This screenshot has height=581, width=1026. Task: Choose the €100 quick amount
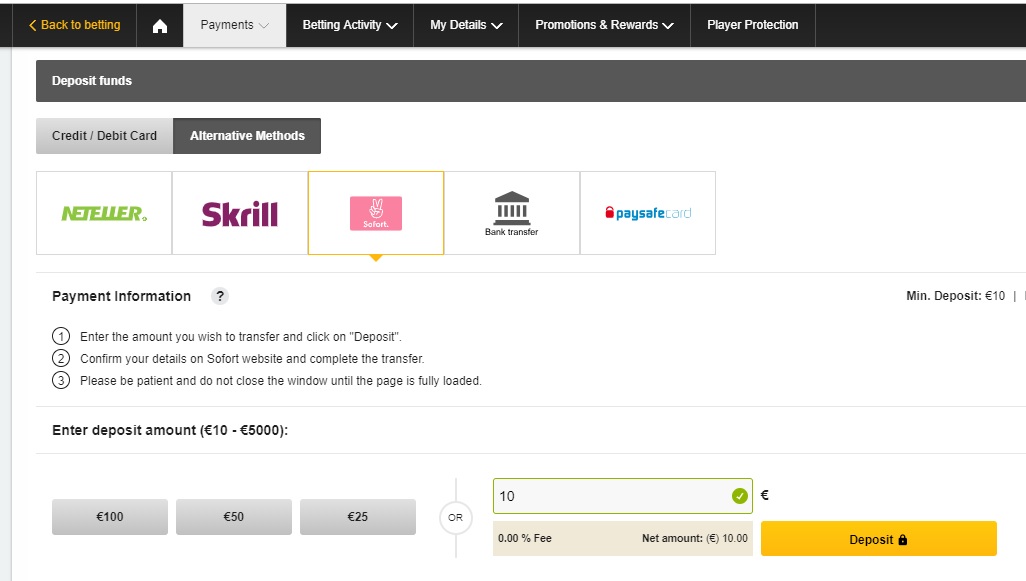point(110,517)
